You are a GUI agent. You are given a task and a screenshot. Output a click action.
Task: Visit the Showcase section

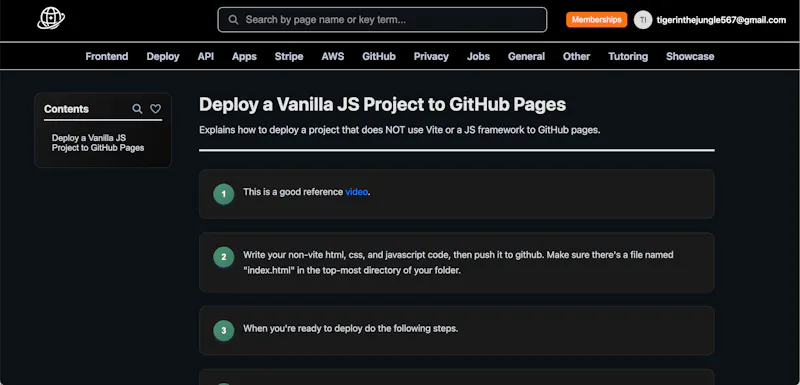click(690, 56)
